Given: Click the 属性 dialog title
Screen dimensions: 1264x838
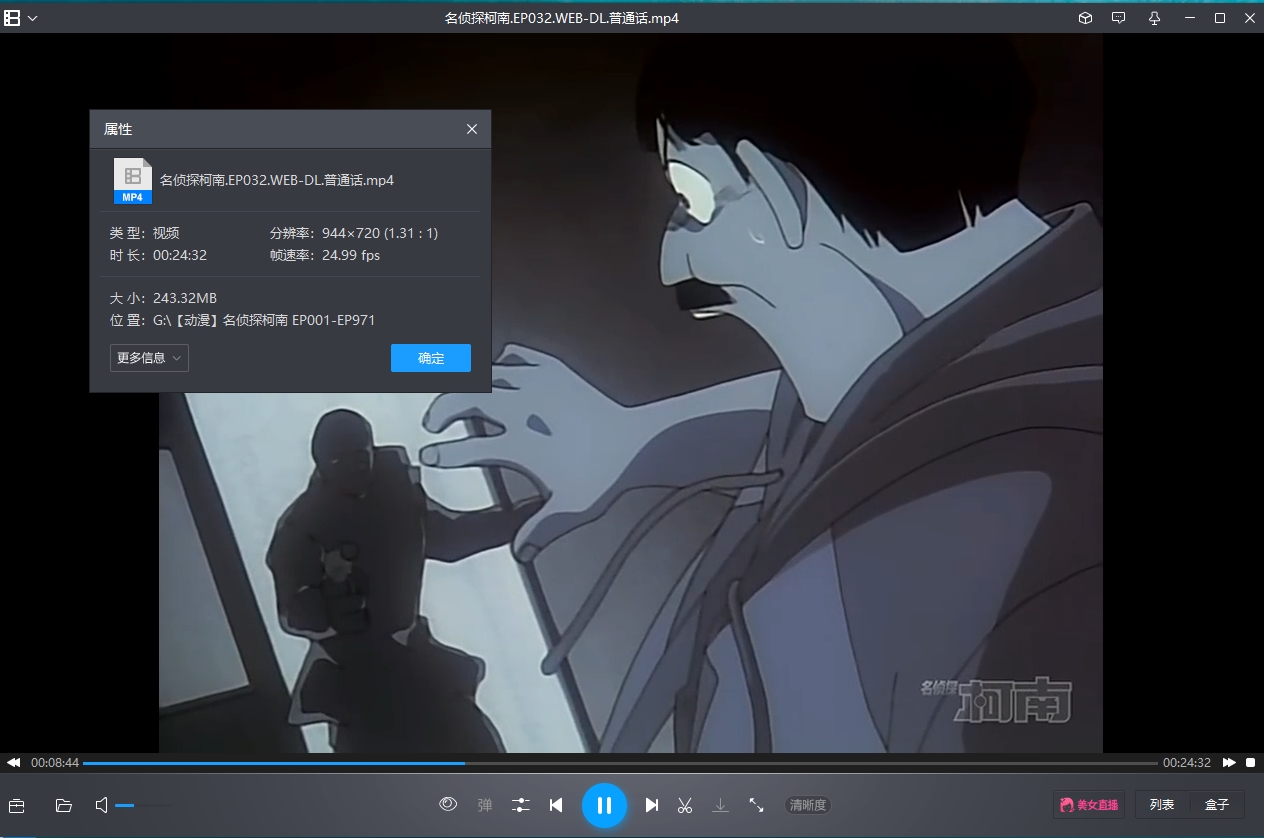Looking at the screenshot, I should (118, 129).
